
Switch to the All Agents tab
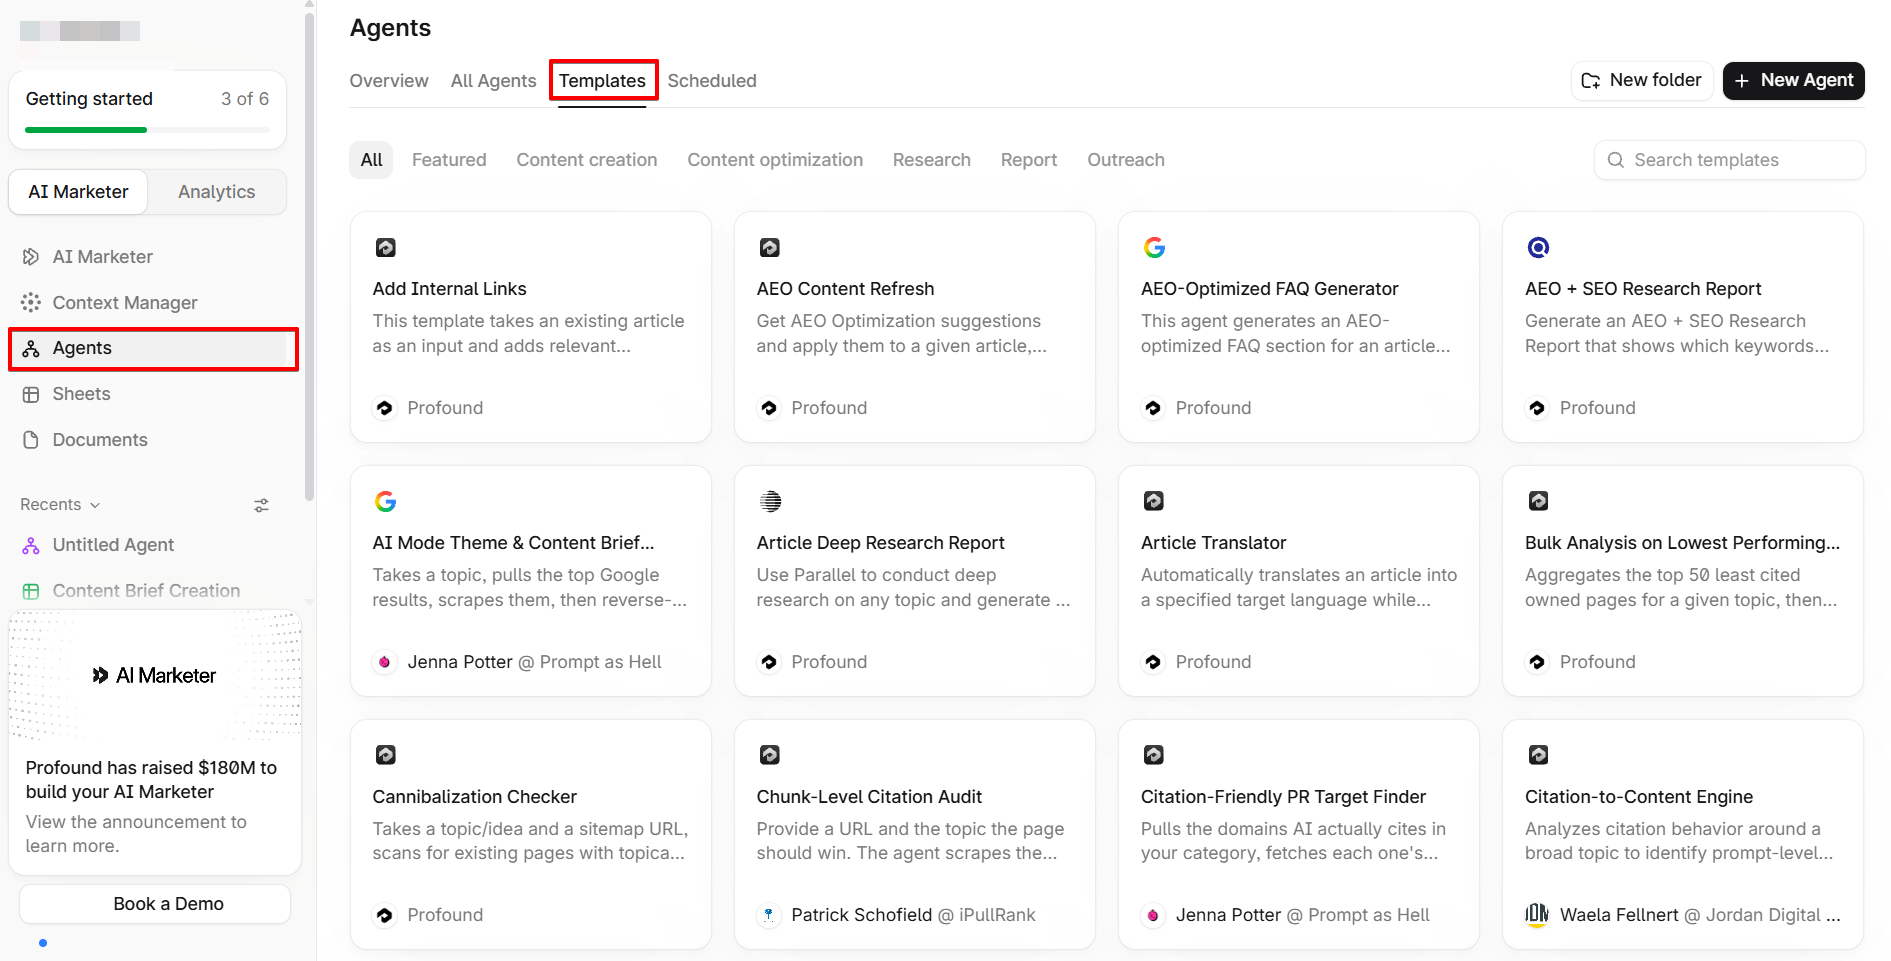click(493, 81)
